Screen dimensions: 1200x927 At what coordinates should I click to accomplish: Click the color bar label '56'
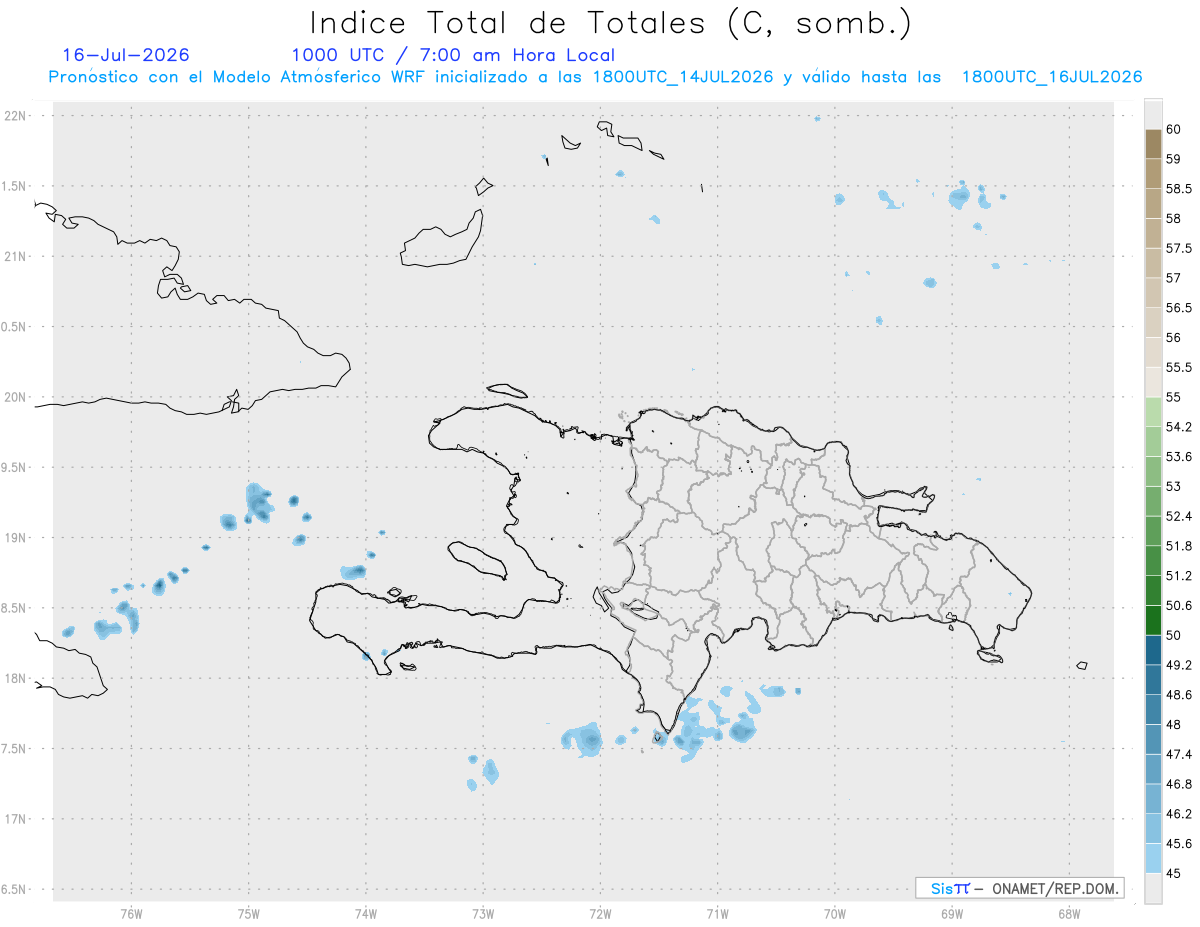(x=1174, y=337)
